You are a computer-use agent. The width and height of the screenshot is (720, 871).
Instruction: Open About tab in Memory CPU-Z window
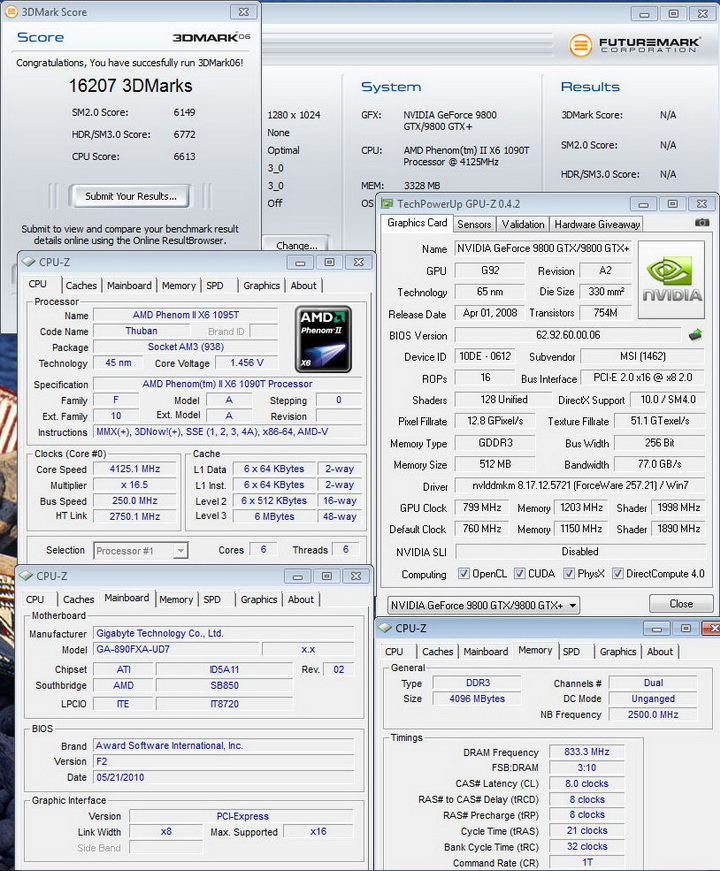(659, 652)
